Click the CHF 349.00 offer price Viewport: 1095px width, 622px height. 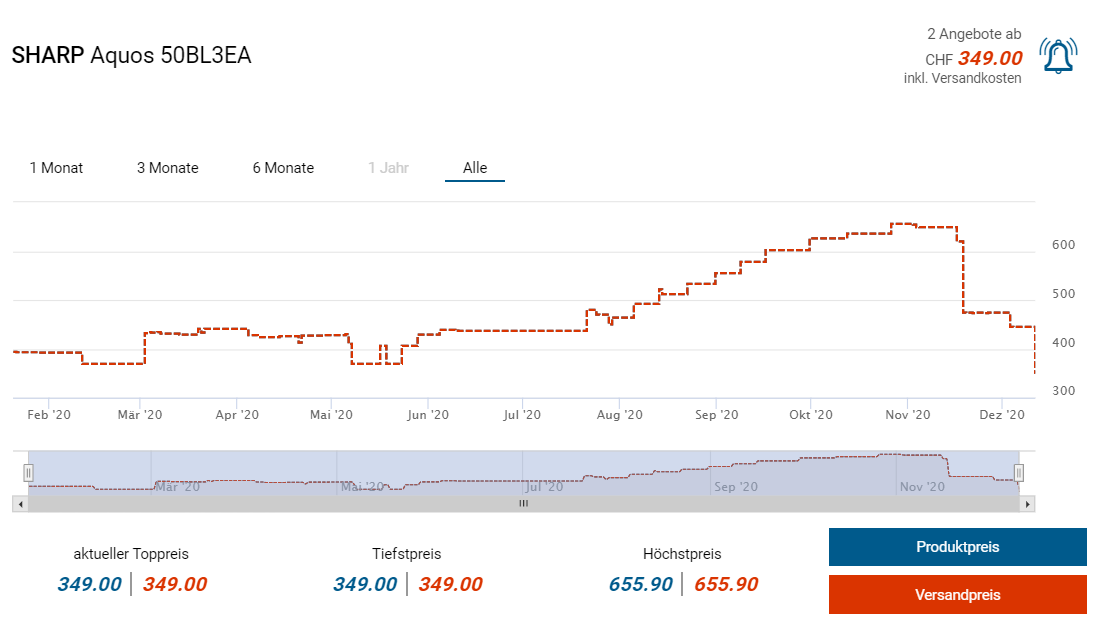click(x=989, y=59)
